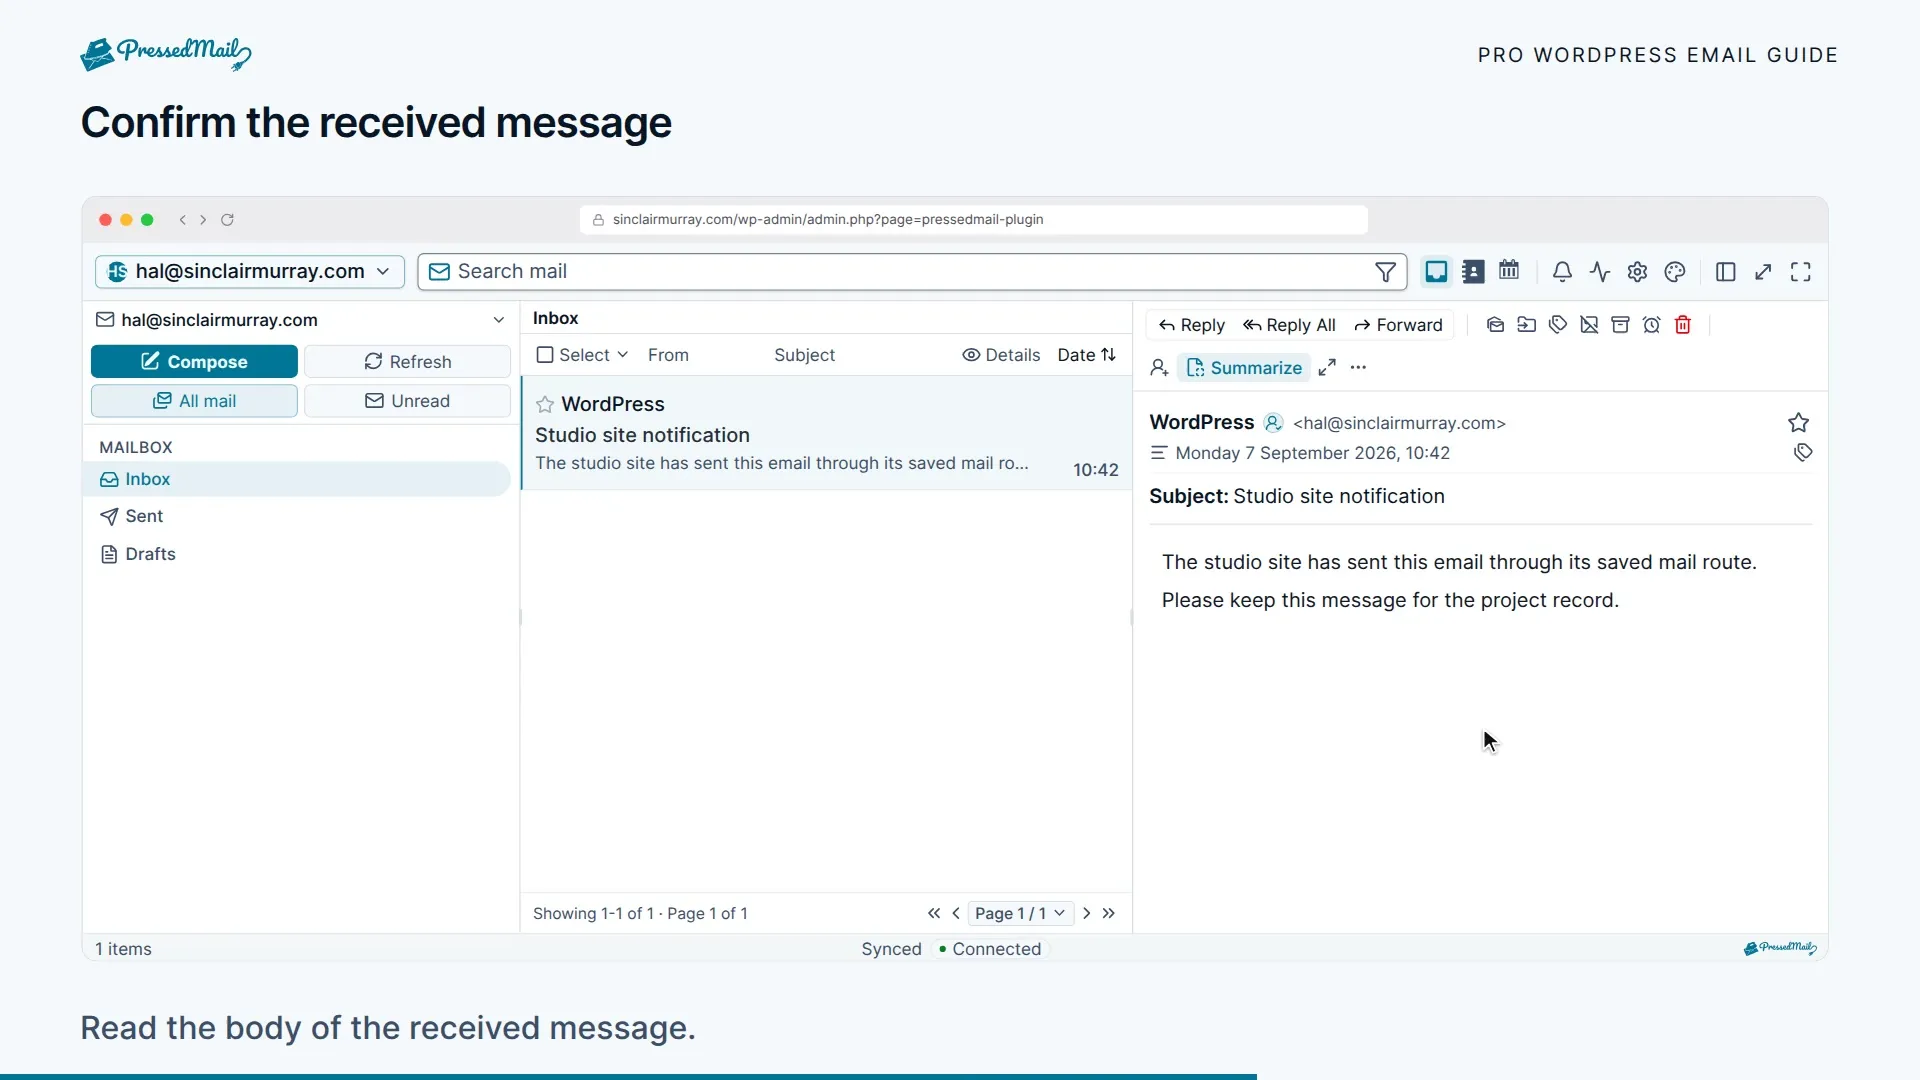
Task: Click in the Search mail field
Action: click(912, 272)
